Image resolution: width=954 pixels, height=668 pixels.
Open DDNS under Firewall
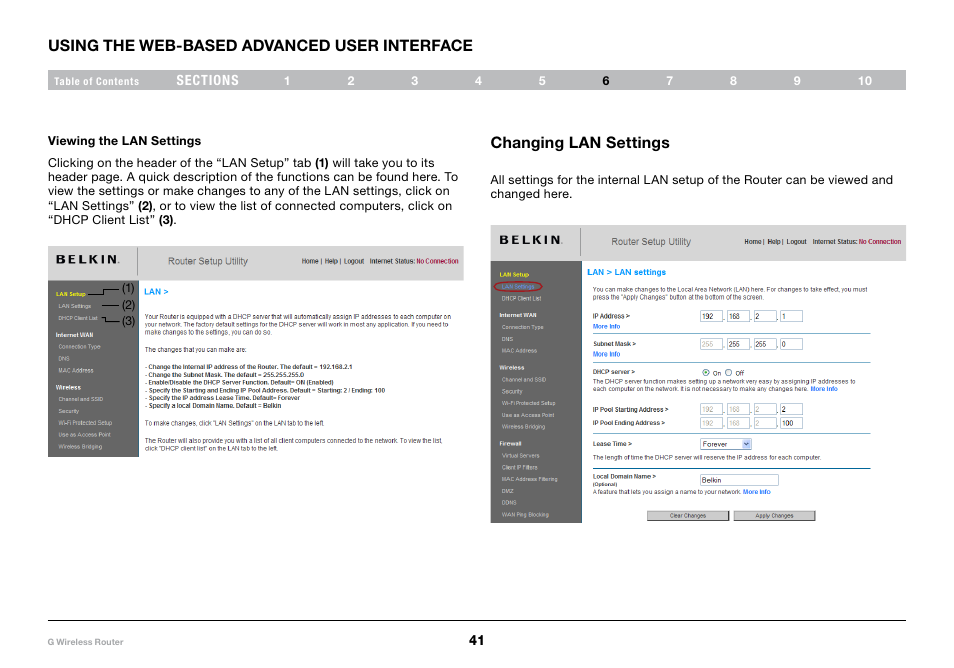coord(509,503)
